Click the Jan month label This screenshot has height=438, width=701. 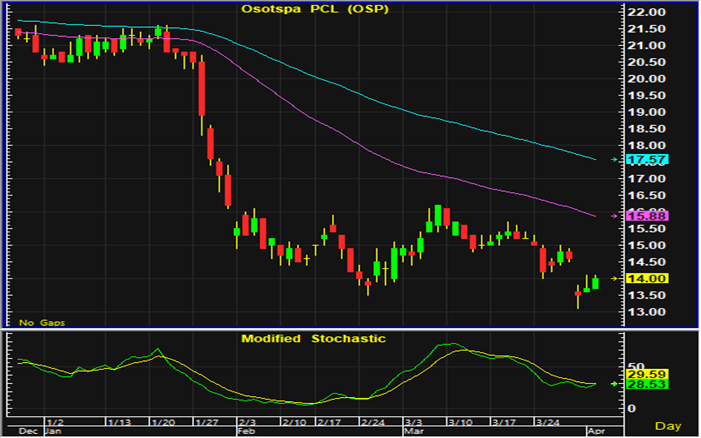(x=53, y=431)
